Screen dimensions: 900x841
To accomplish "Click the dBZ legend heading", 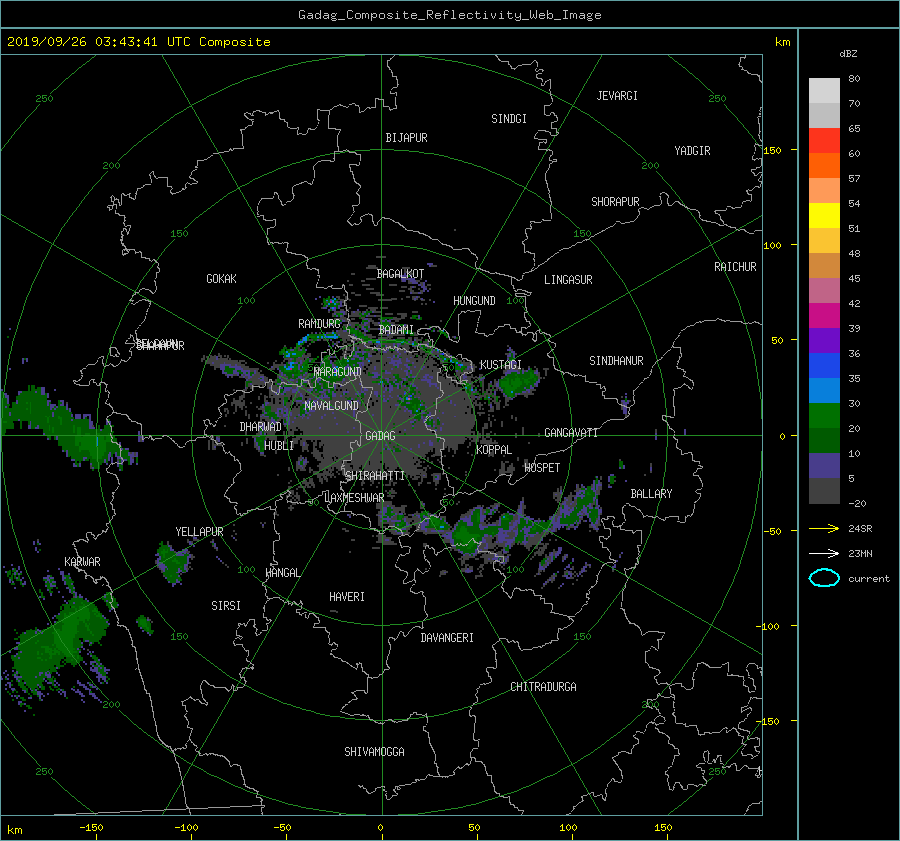I will 848,54.
